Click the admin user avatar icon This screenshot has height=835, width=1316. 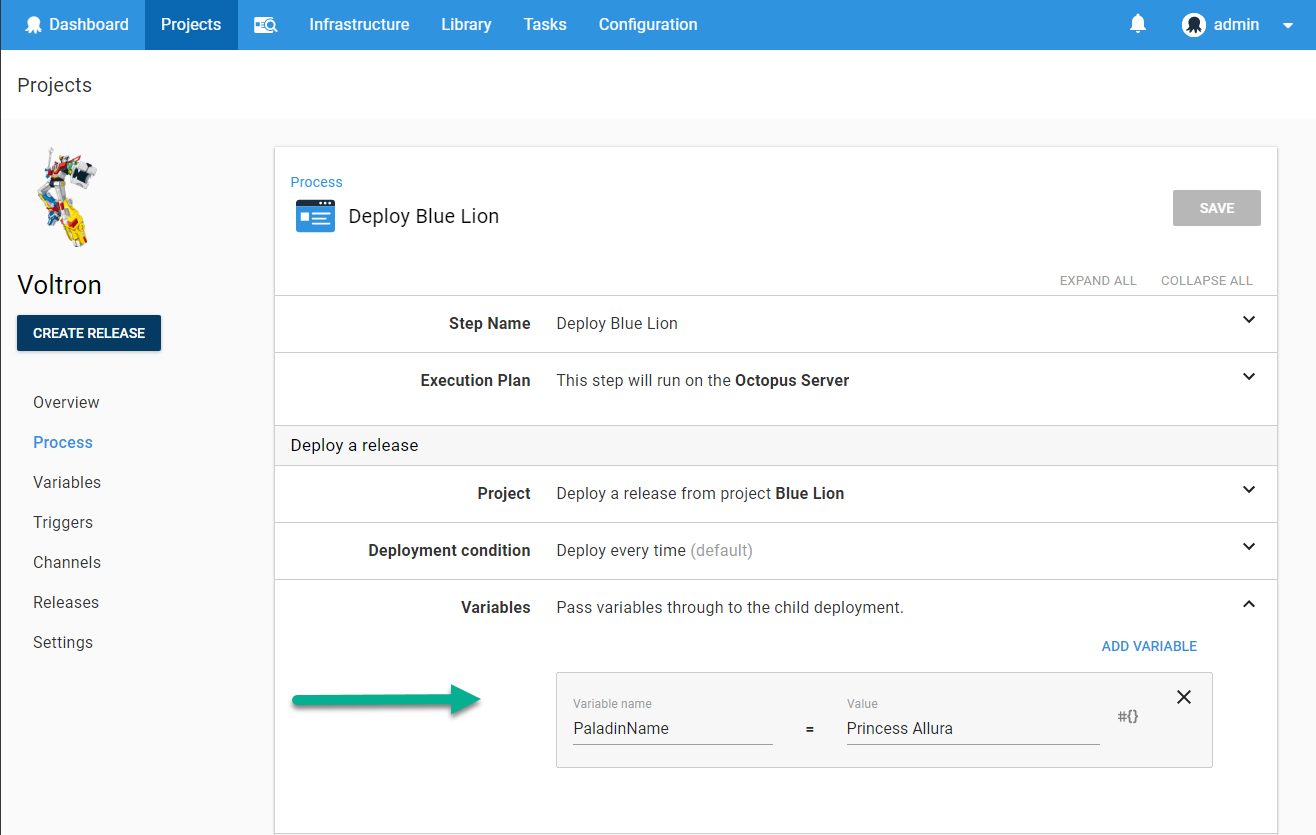tap(1193, 24)
